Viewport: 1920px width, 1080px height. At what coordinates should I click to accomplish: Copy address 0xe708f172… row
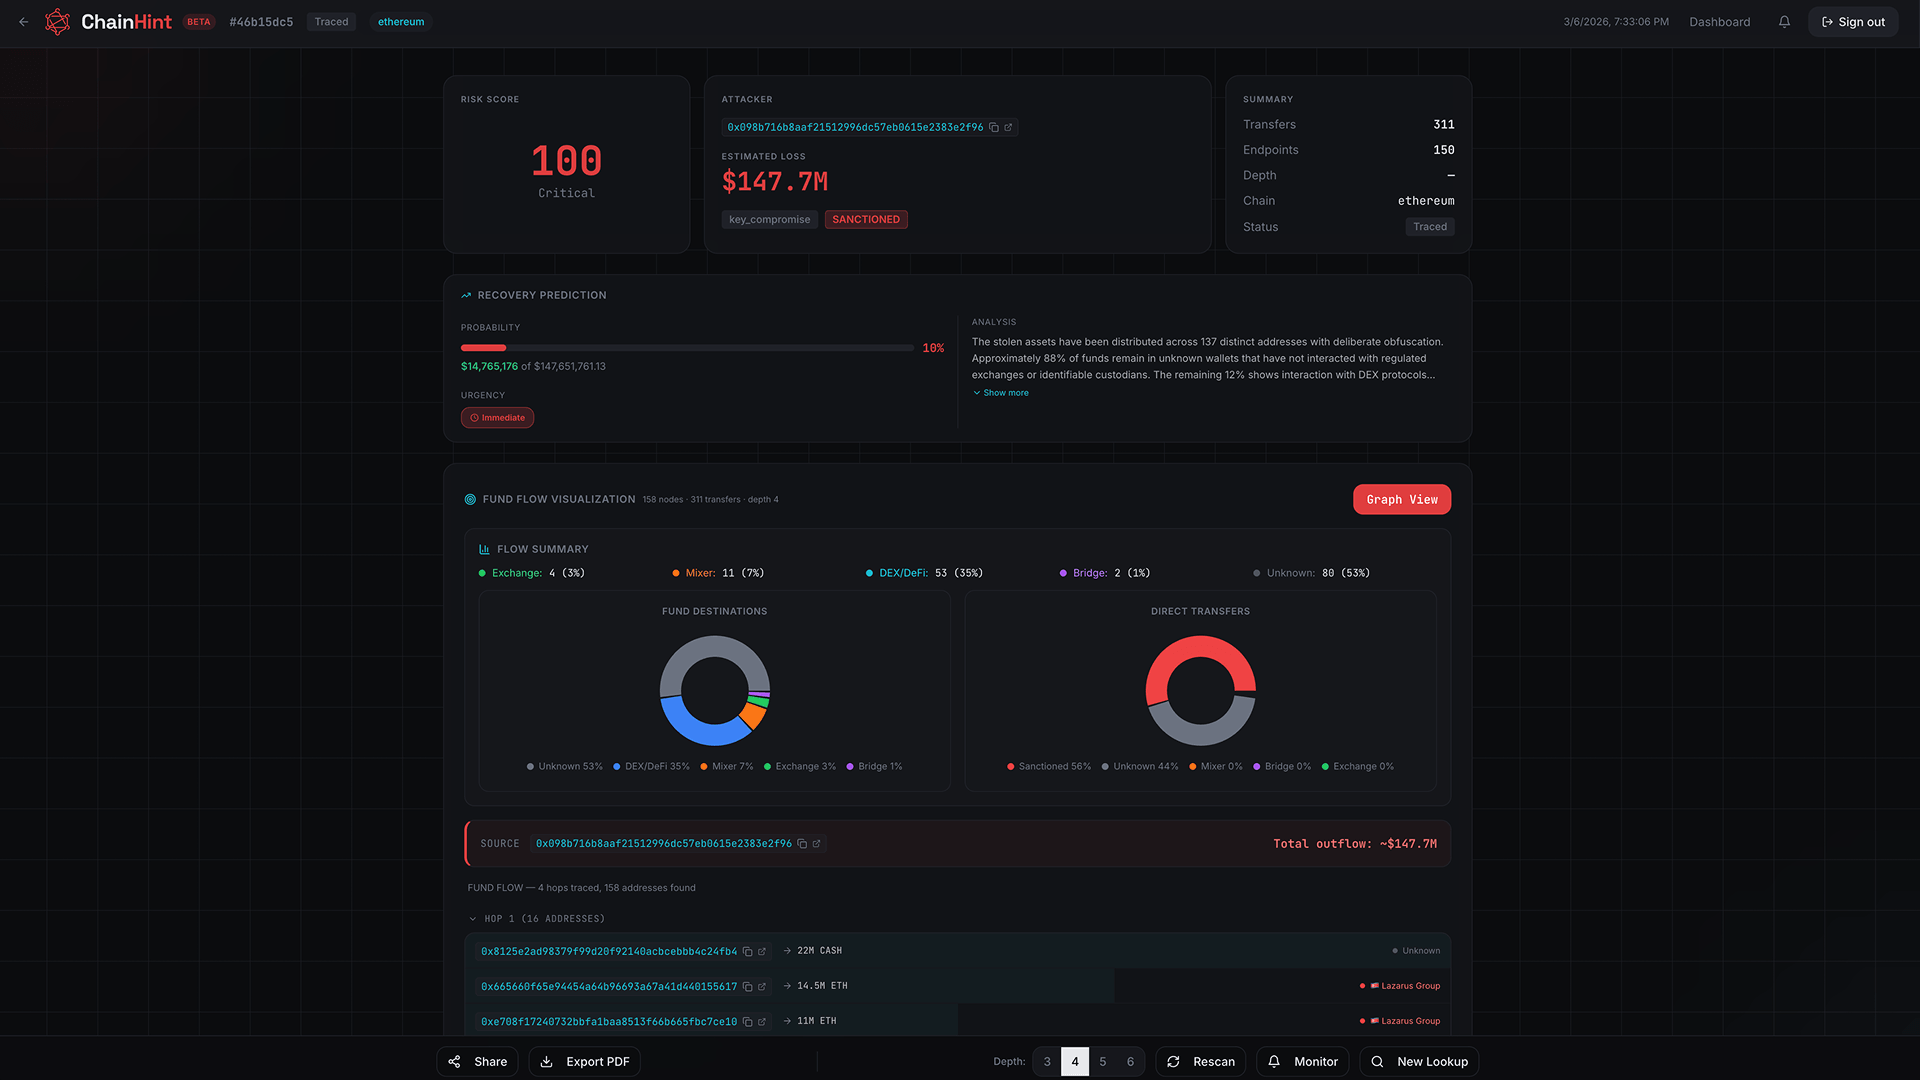click(x=747, y=1022)
